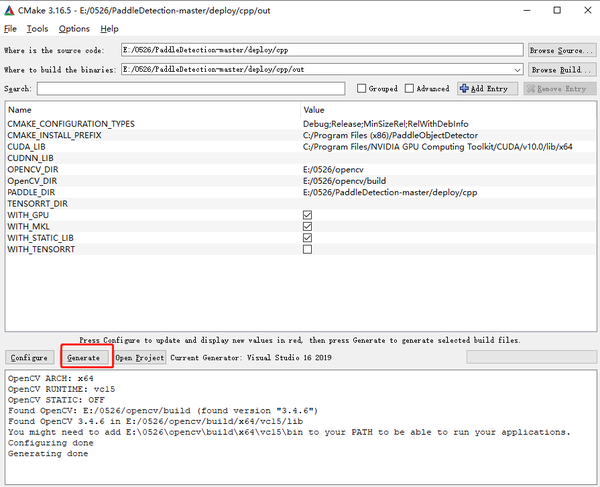Open the File menu

10,29
